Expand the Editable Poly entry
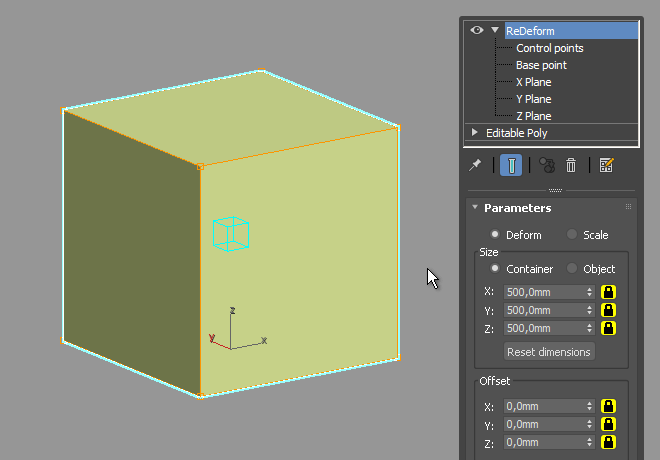This screenshot has height=460, width=660. (475, 132)
